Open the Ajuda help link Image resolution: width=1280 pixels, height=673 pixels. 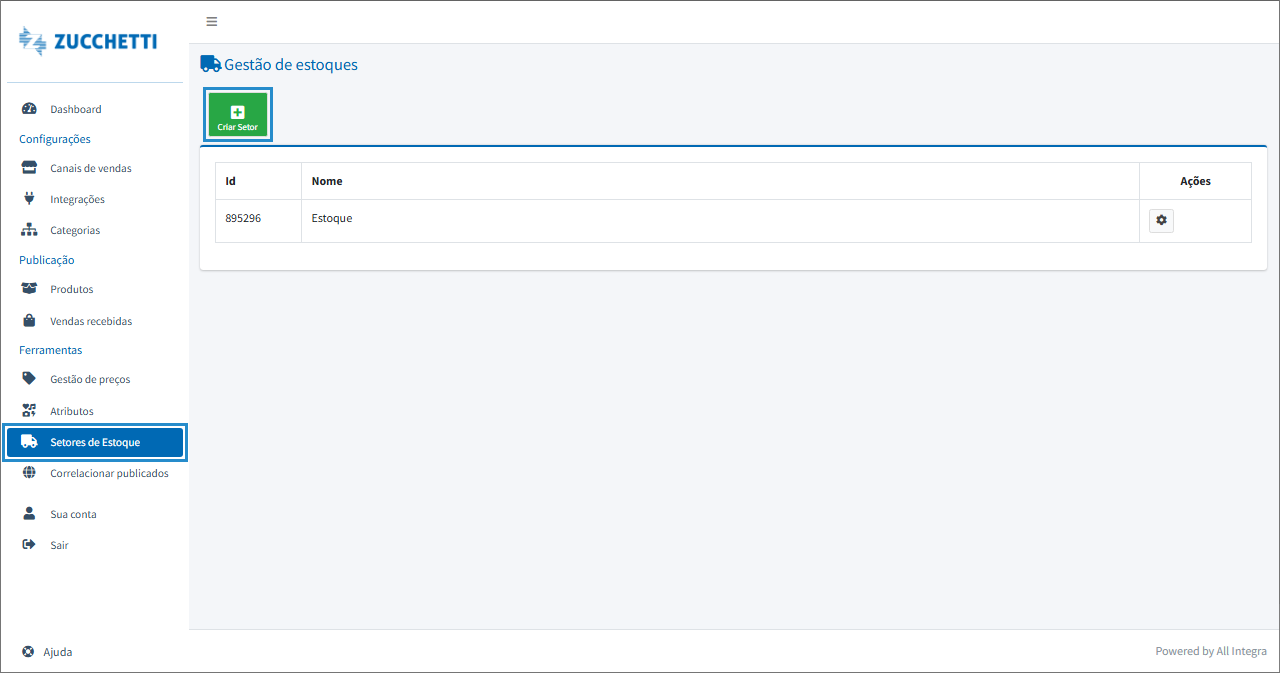pos(57,652)
